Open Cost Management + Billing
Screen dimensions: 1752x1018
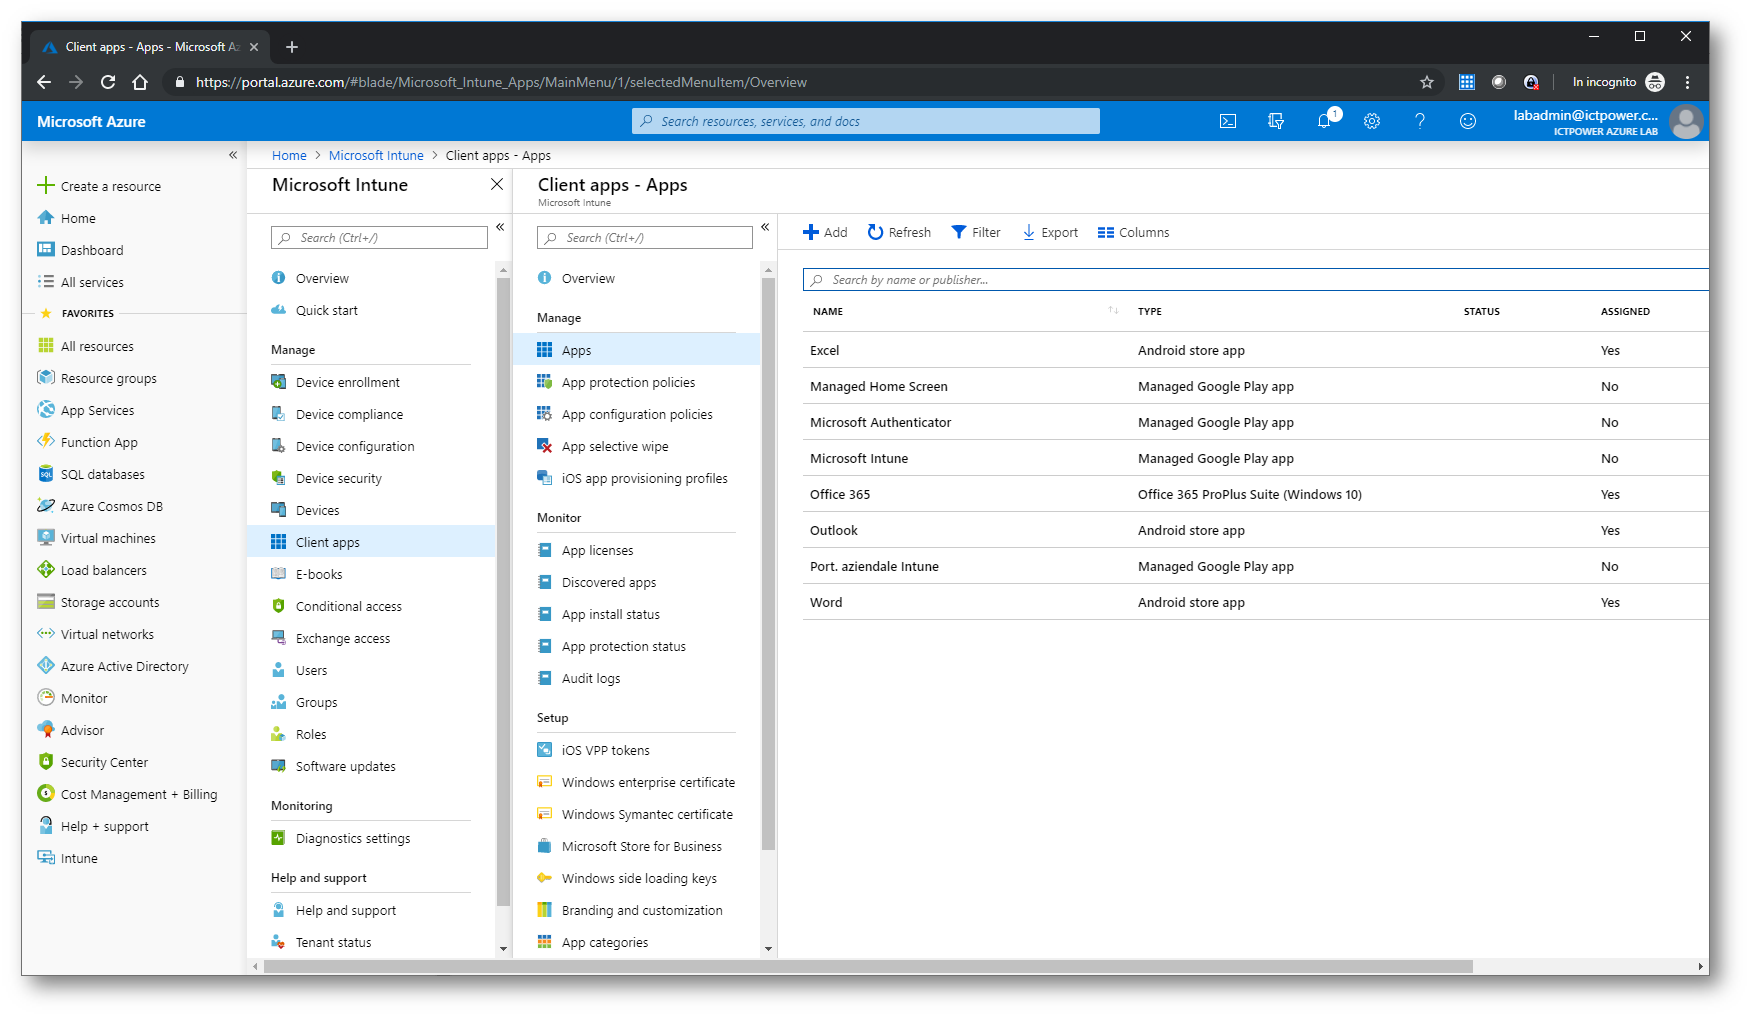(127, 794)
